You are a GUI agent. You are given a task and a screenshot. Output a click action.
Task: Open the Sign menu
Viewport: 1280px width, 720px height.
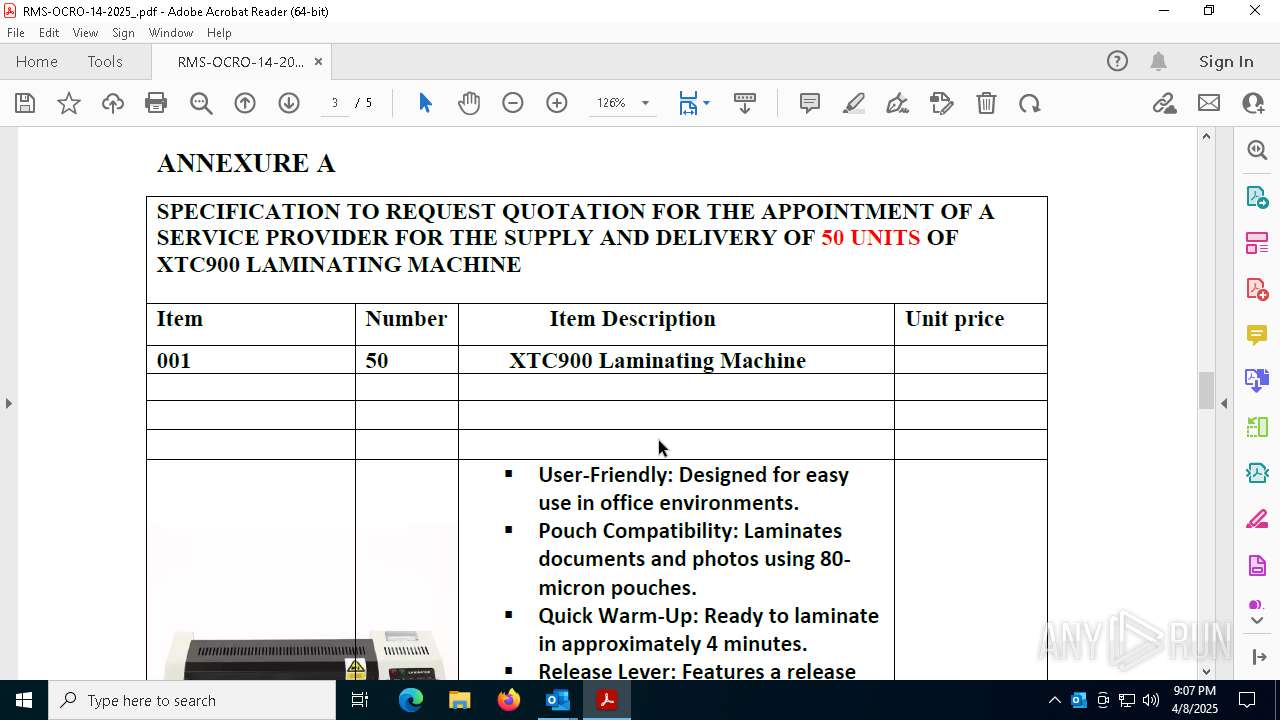(124, 33)
